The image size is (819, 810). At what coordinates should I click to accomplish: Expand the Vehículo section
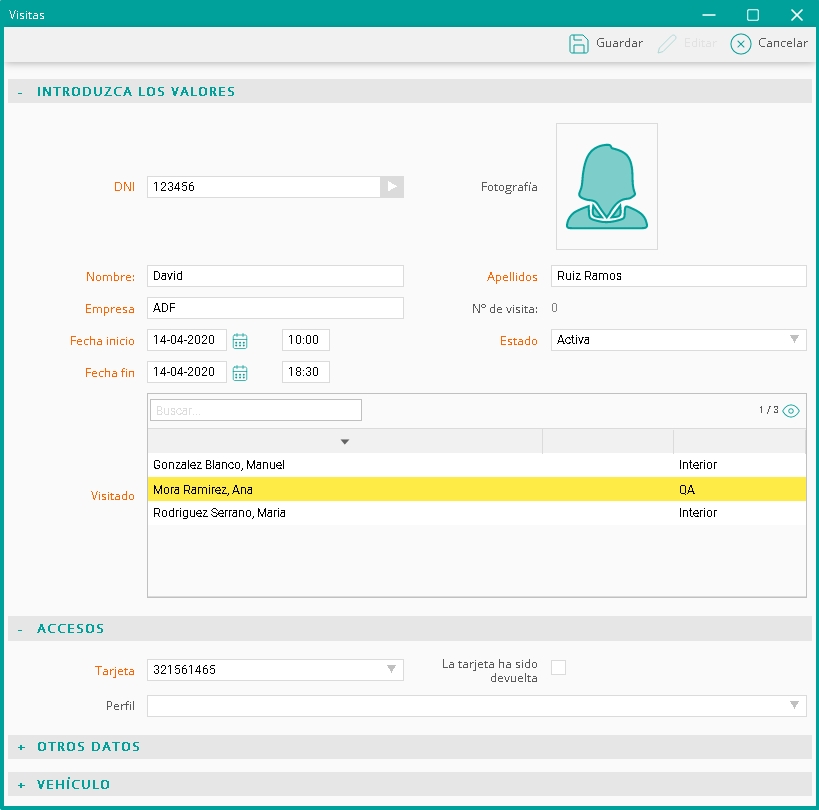pyautogui.click(x=21, y=785)
